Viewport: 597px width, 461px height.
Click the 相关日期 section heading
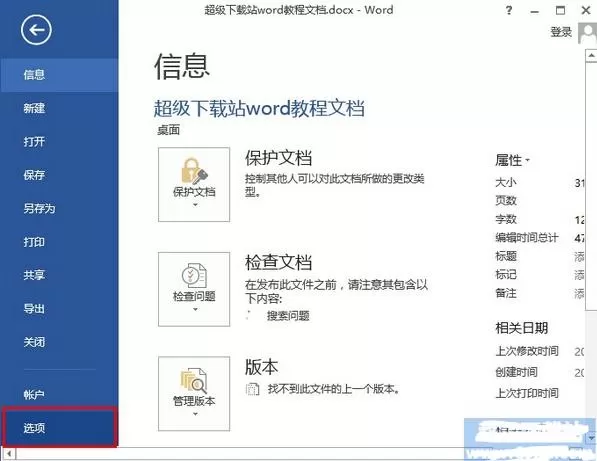(521, 328)
